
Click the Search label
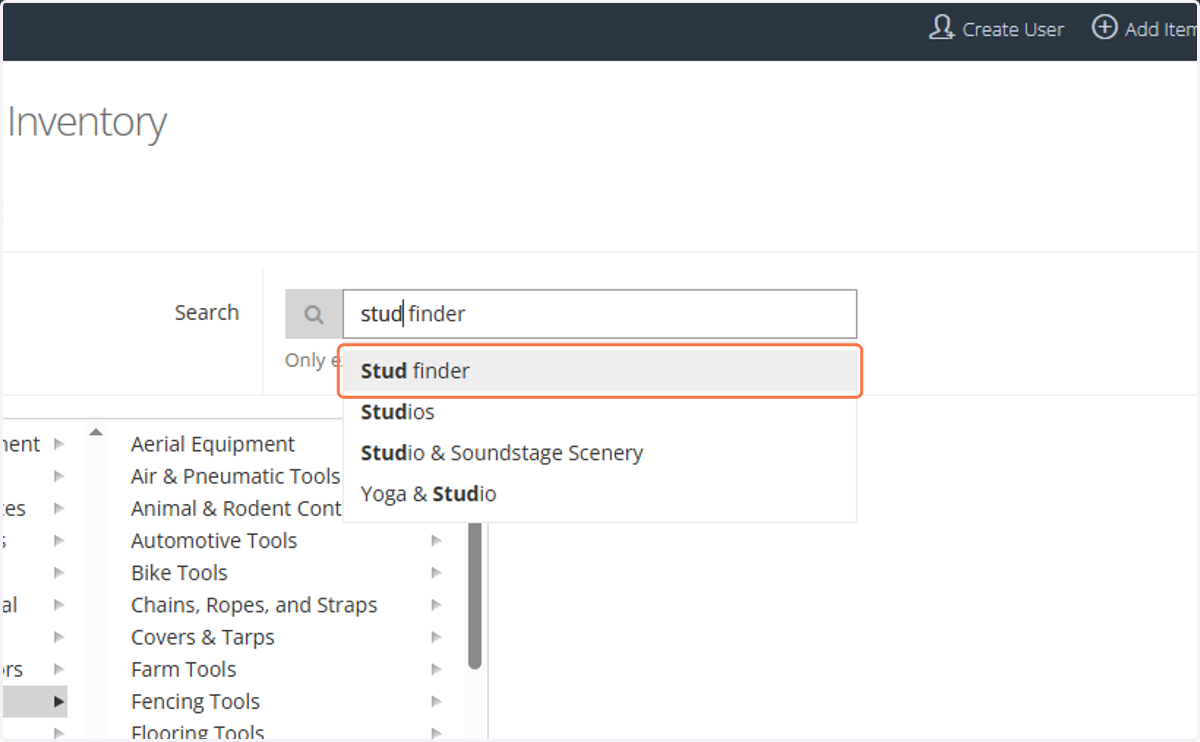coord(207,312)
